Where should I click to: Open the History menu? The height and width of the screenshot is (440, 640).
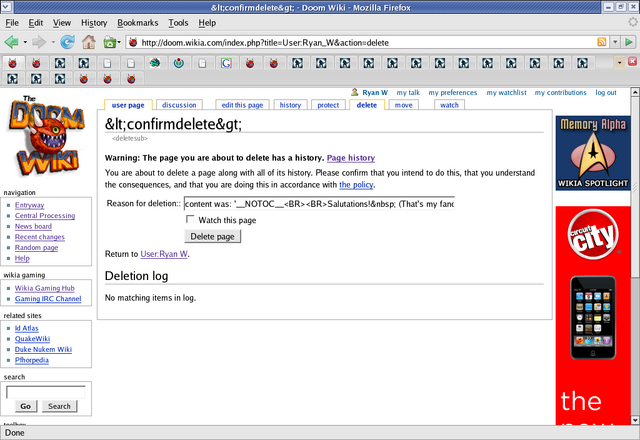coord(94,23)
